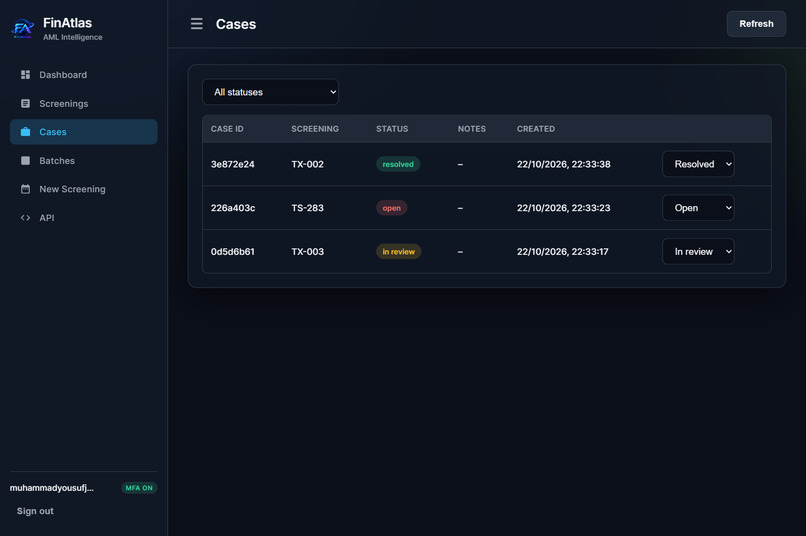Click the API code brackets icon

[25, 218]
